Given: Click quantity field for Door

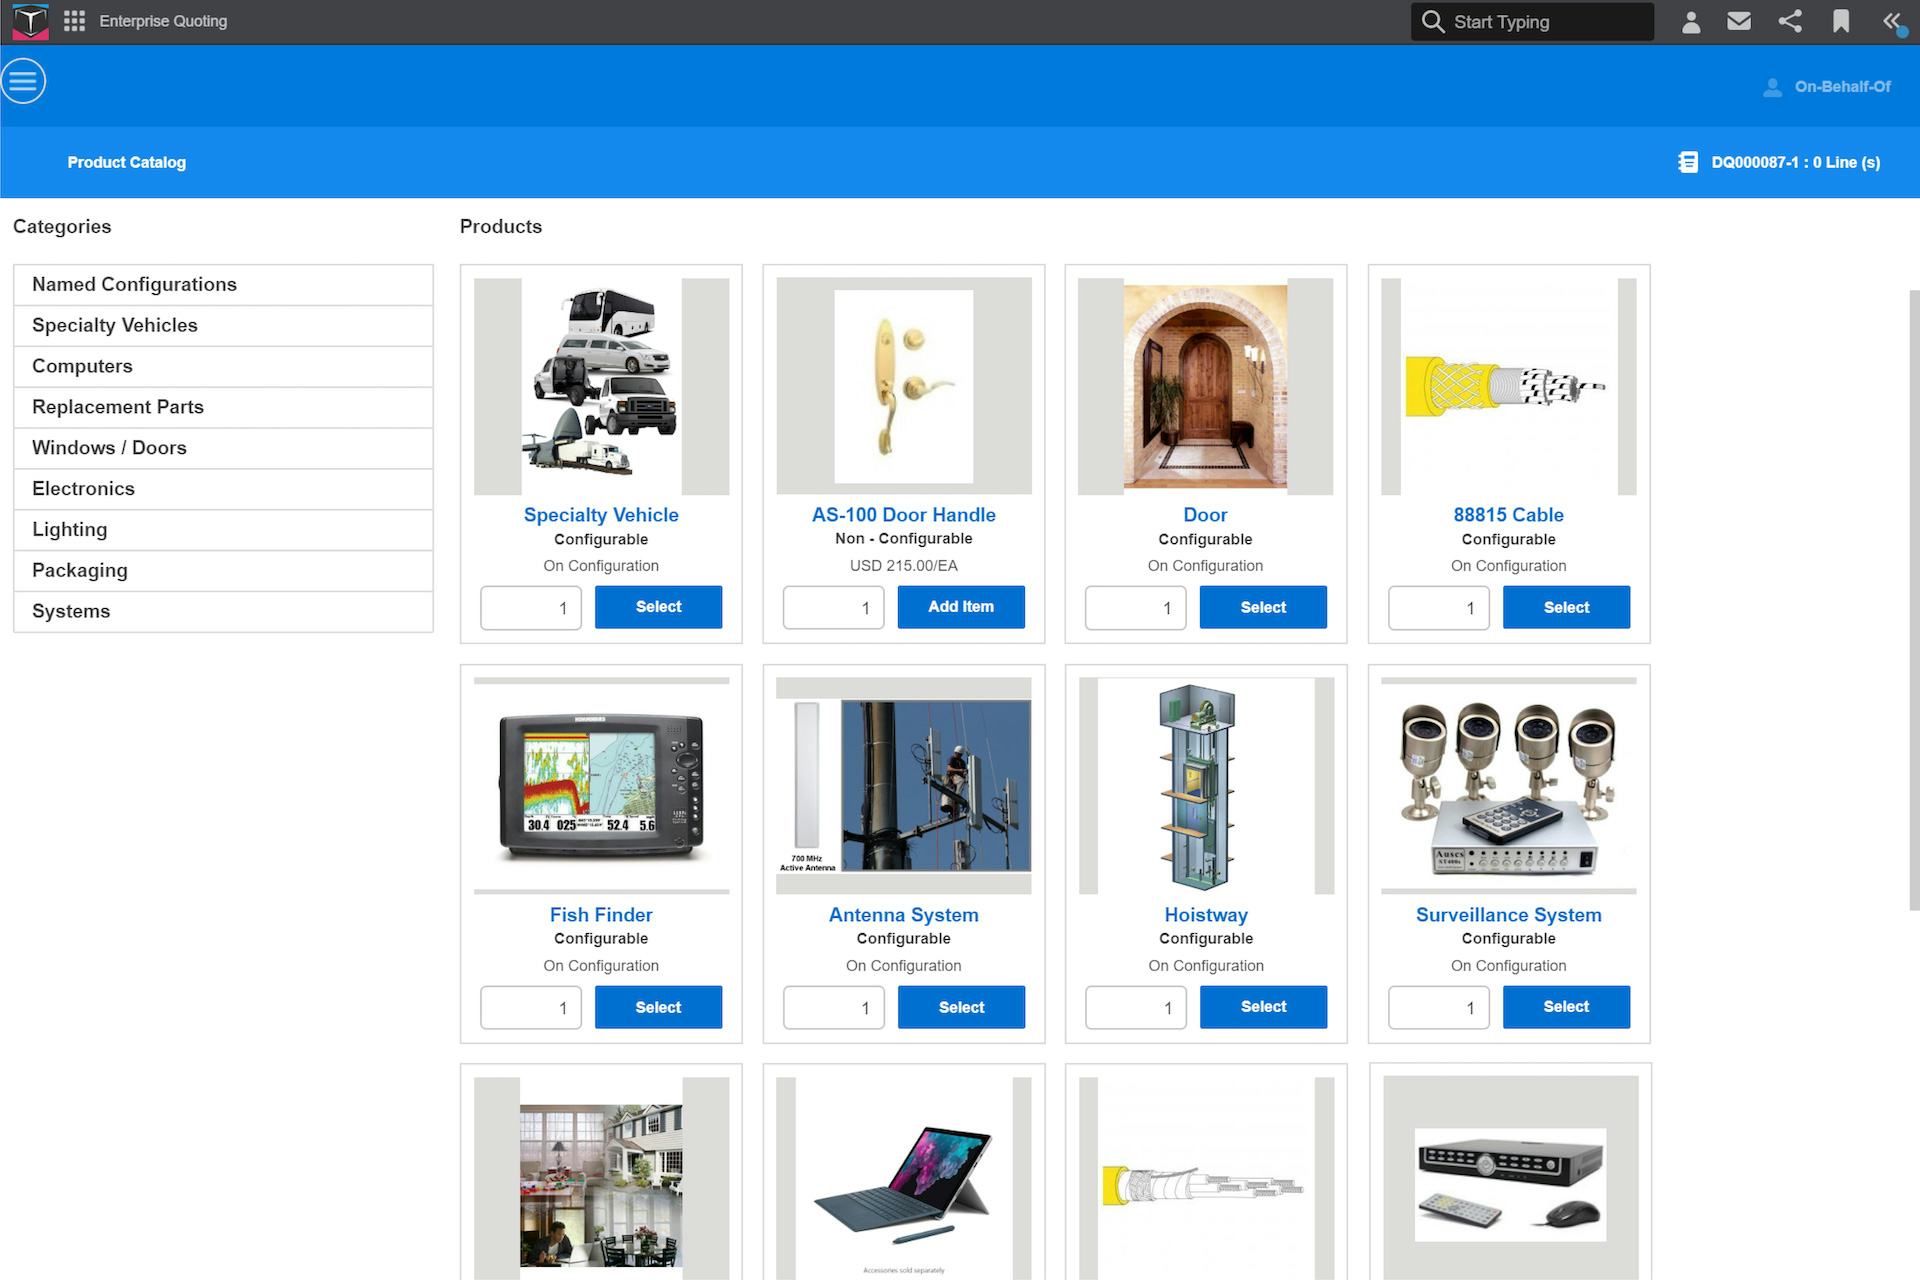Looking at the screenshot, I should point(1136,608).
